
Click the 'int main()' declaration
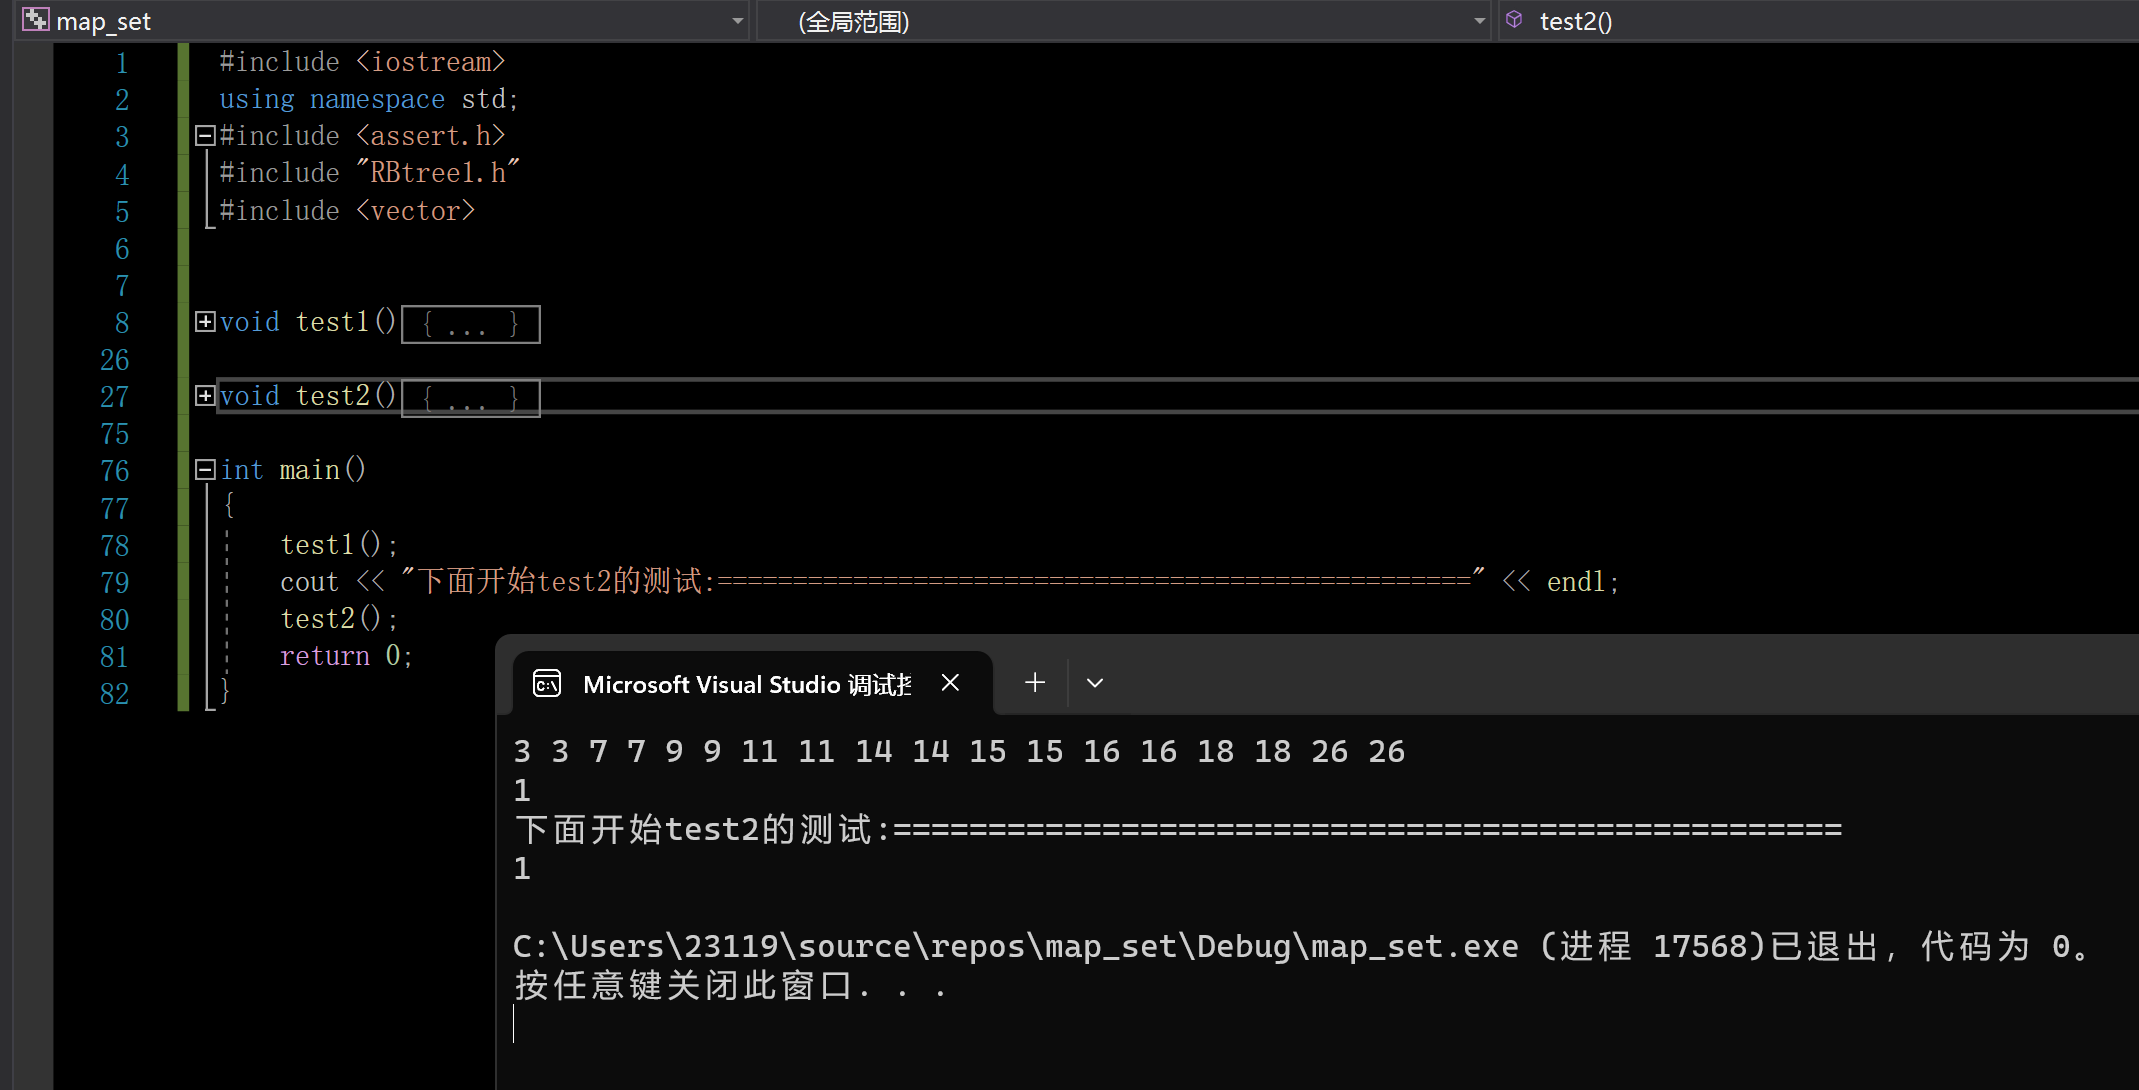[293, 470]
